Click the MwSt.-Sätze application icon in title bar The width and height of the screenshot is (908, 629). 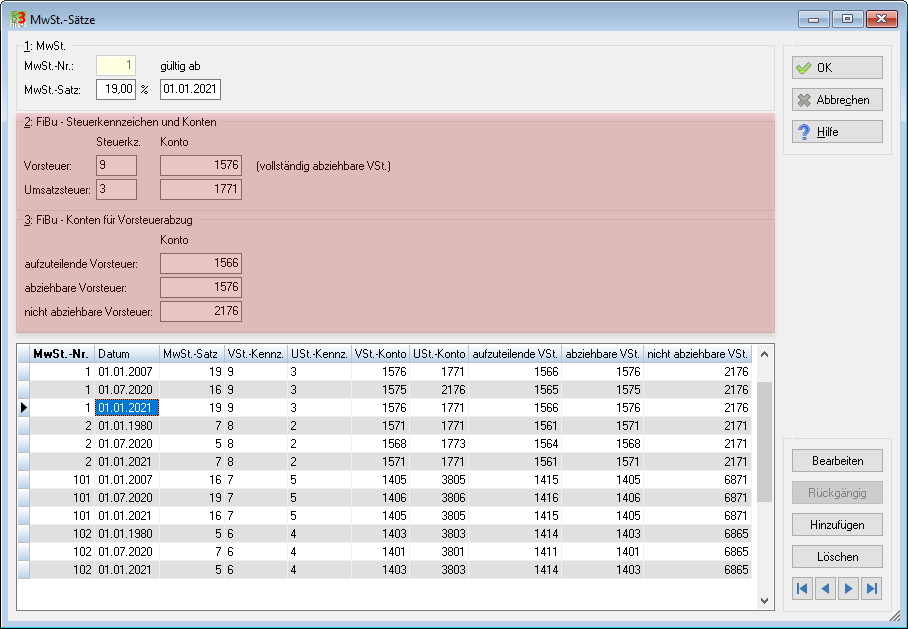tap(18, 19)
